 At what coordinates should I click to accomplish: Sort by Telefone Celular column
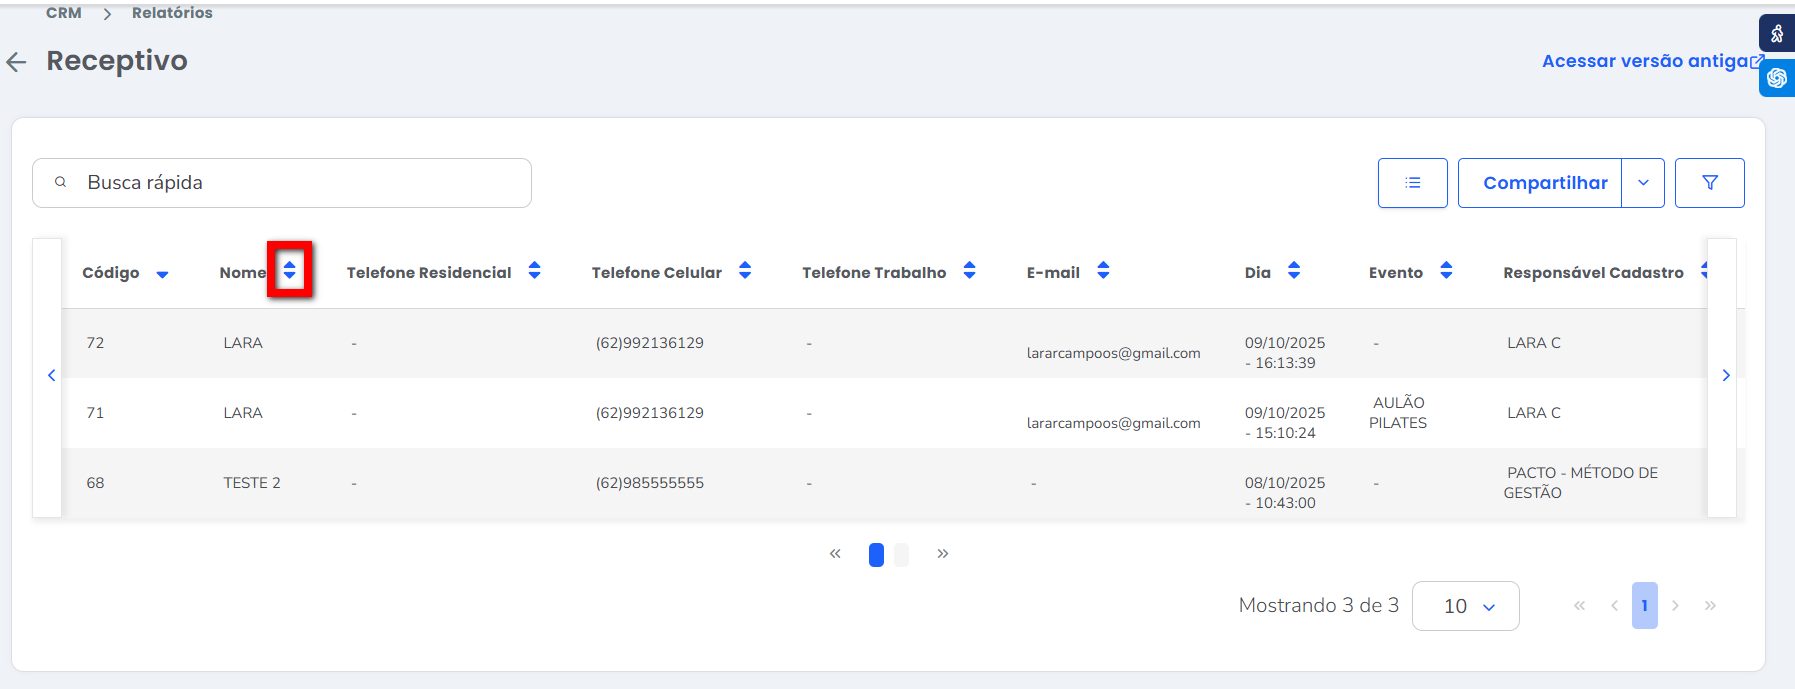pyautogui.click(x=745, y=271)
